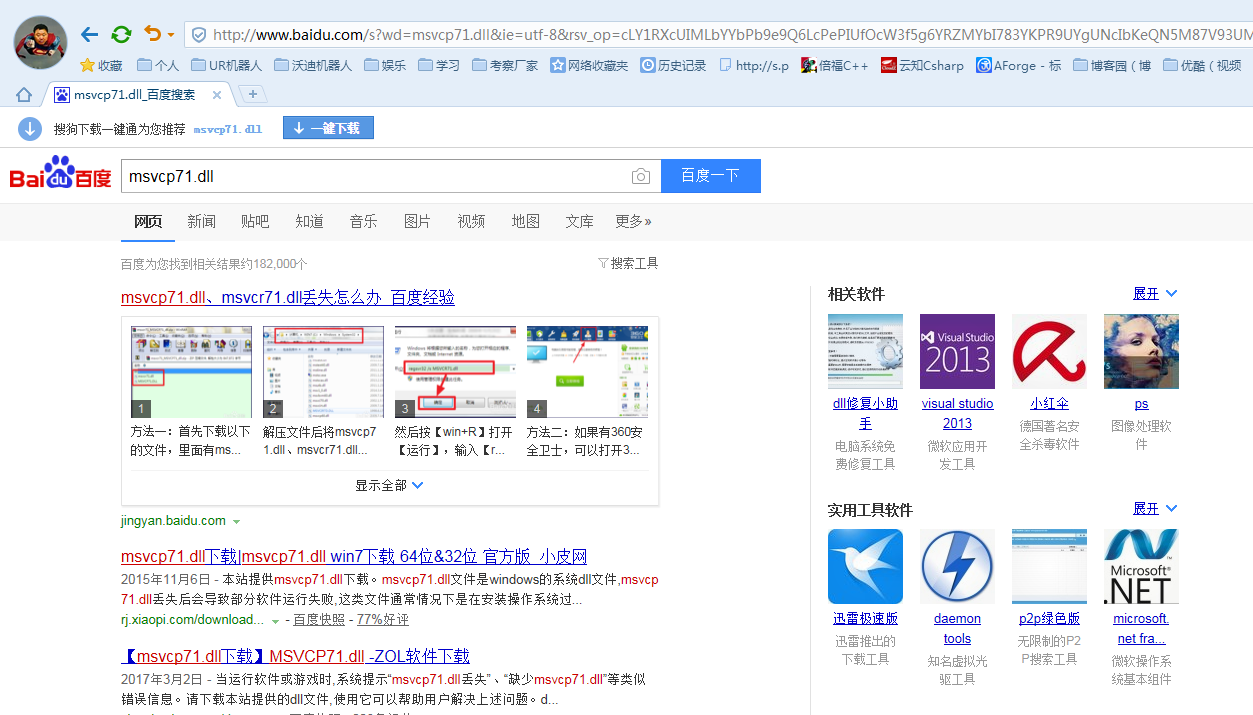Click the step 3 tutorial thumbnail
1253x715 pixels.
click(x=455, y=372)
